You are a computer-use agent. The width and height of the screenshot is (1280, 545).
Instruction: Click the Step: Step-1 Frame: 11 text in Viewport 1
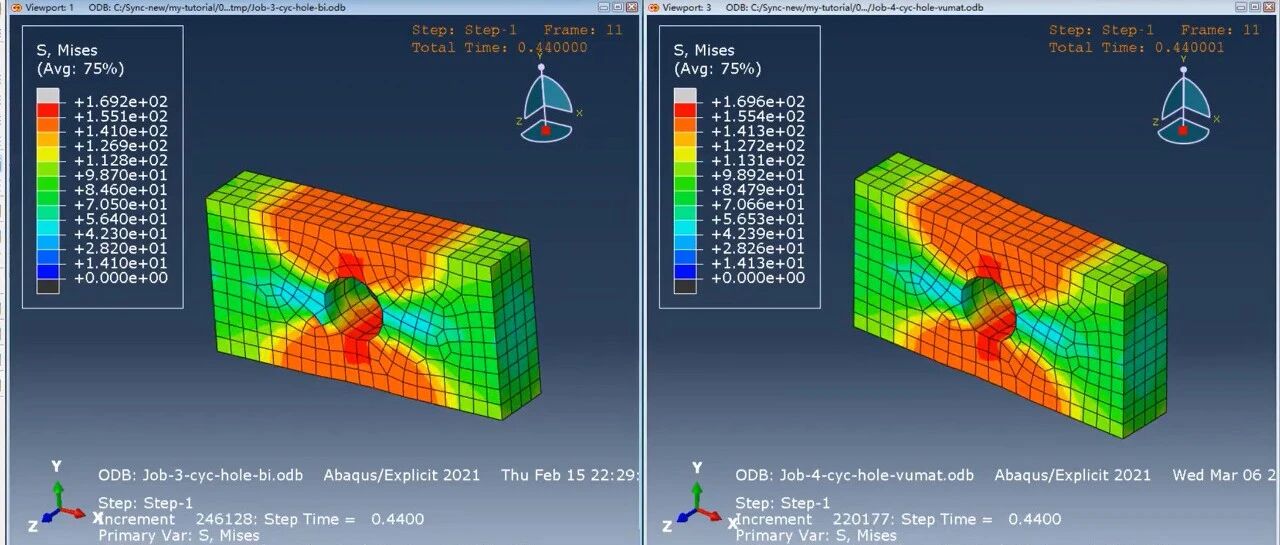(517, 30)
